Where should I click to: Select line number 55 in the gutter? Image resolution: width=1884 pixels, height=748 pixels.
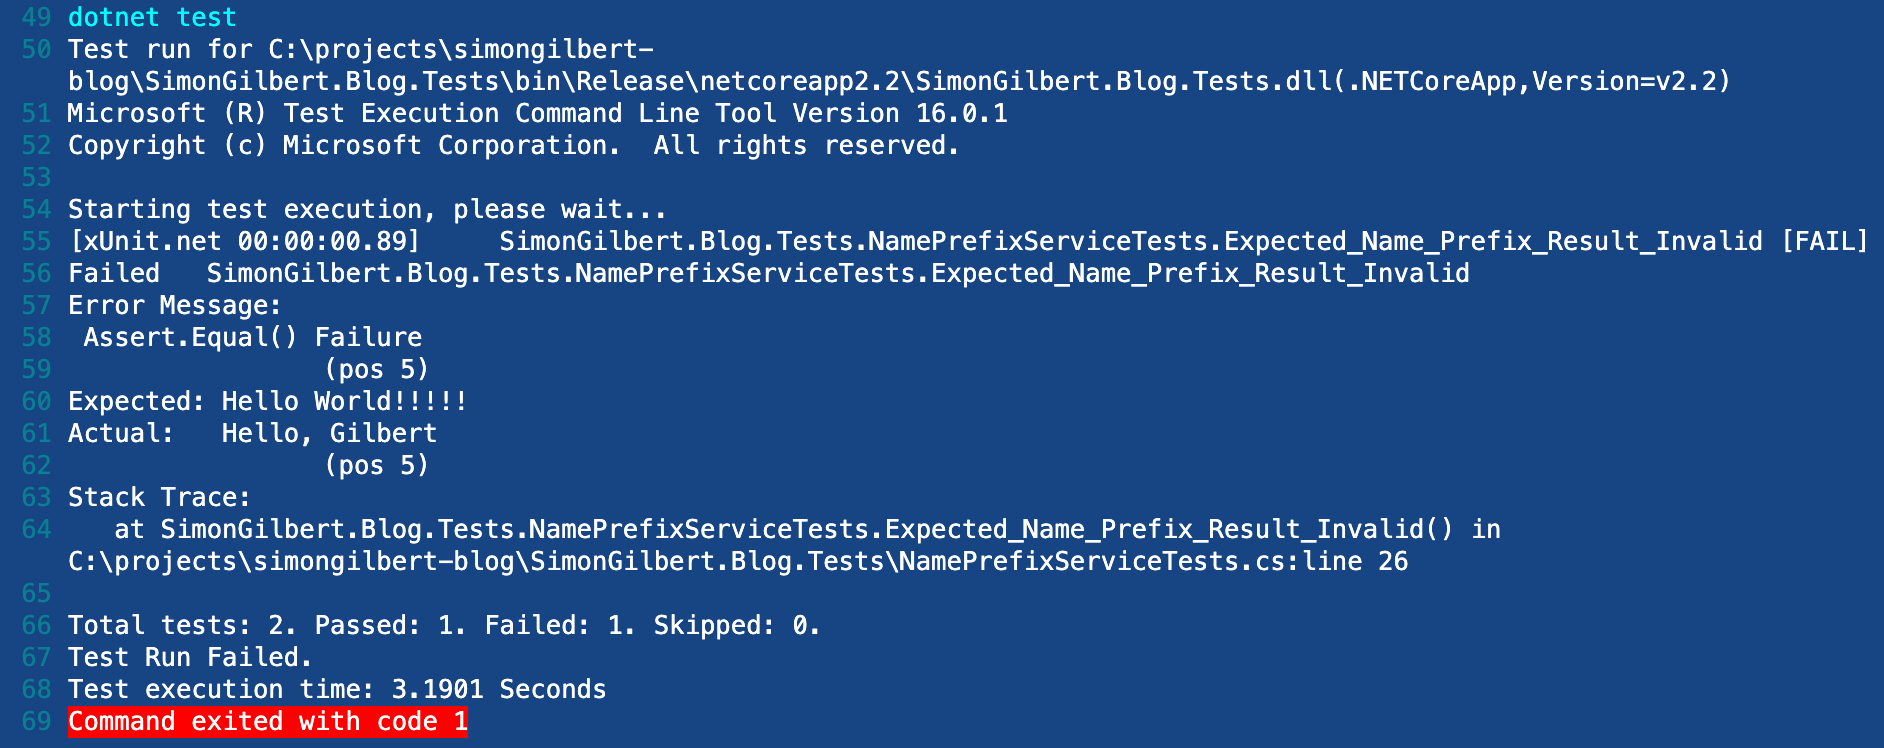point(36,241)
